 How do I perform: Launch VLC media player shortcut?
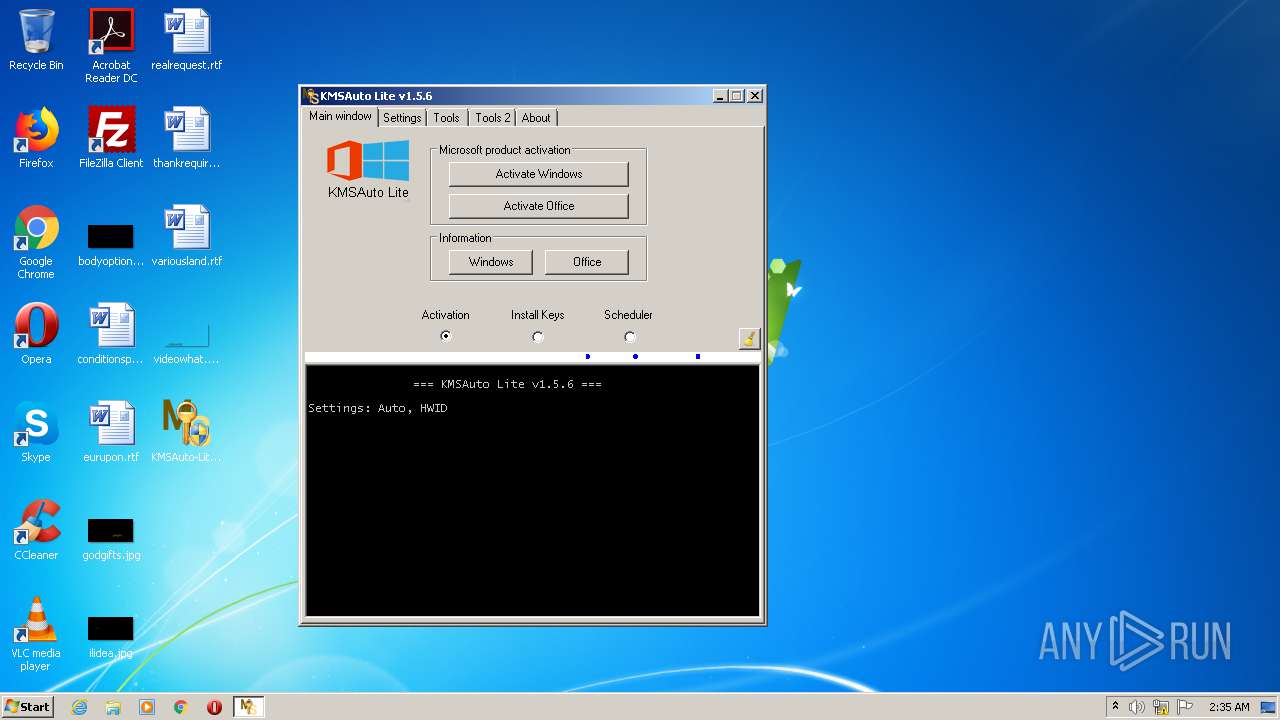[36, 634]
